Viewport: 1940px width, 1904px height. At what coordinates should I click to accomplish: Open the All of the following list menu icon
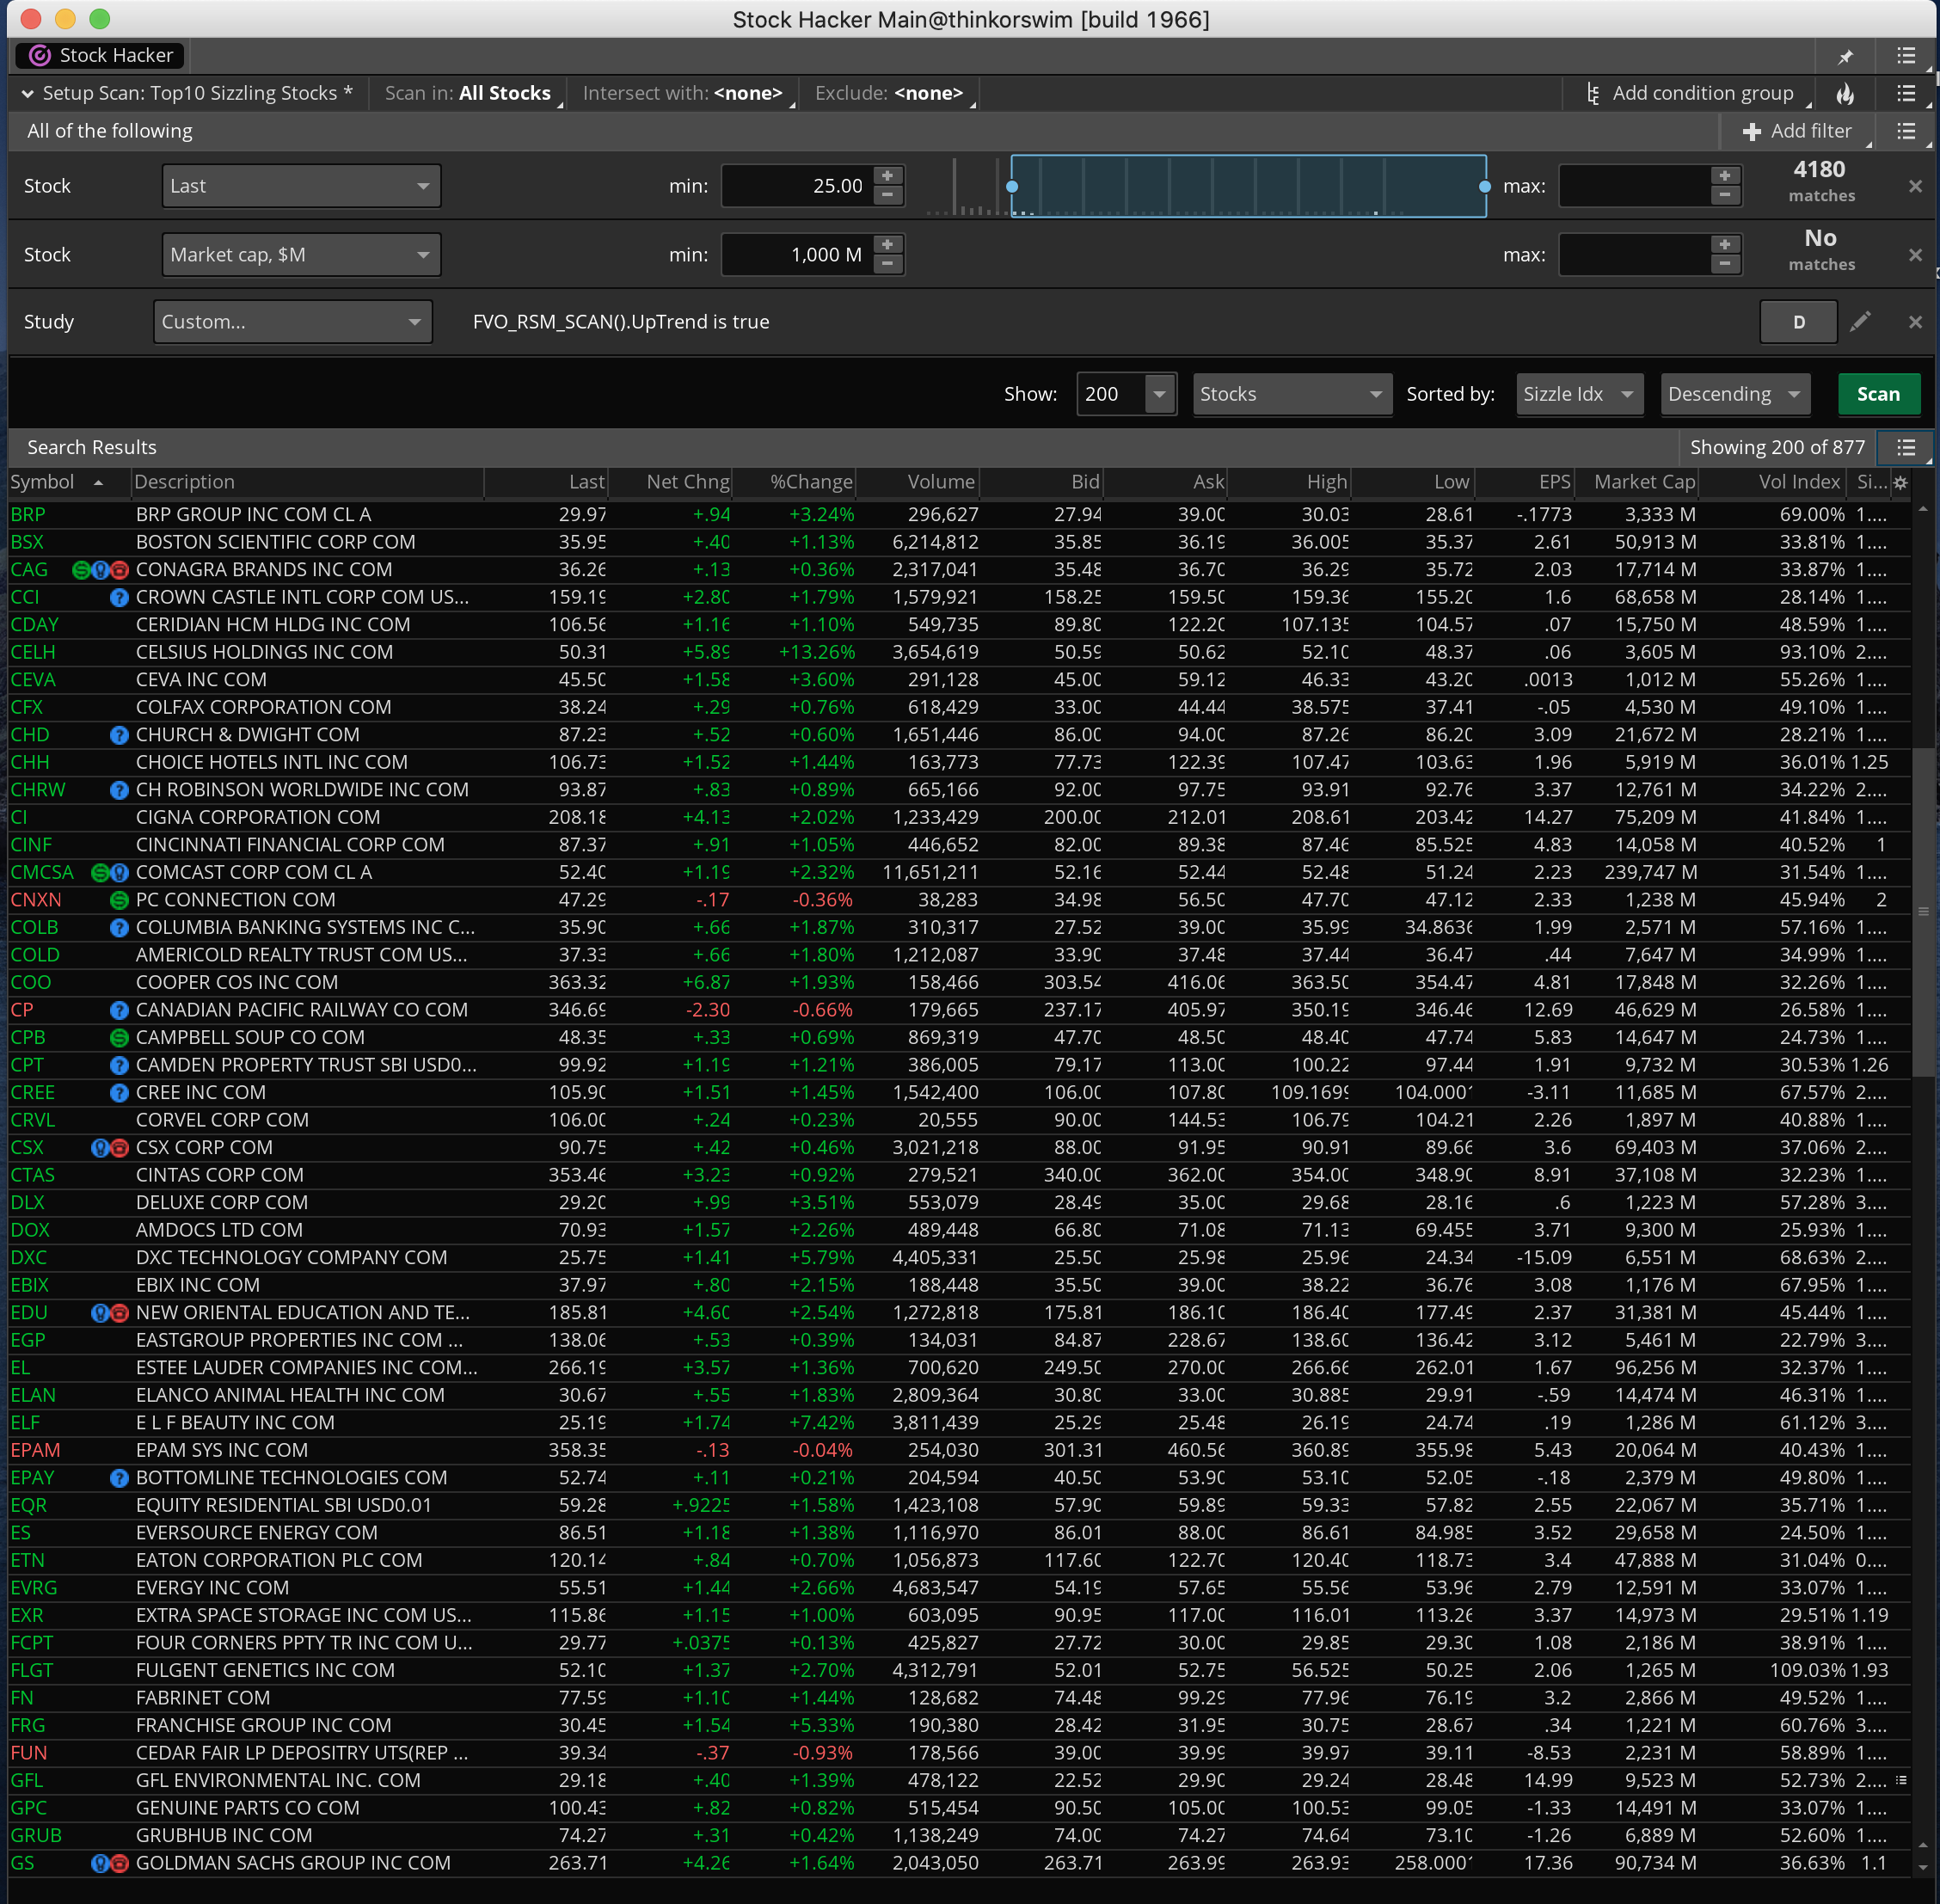[1906, 131]
